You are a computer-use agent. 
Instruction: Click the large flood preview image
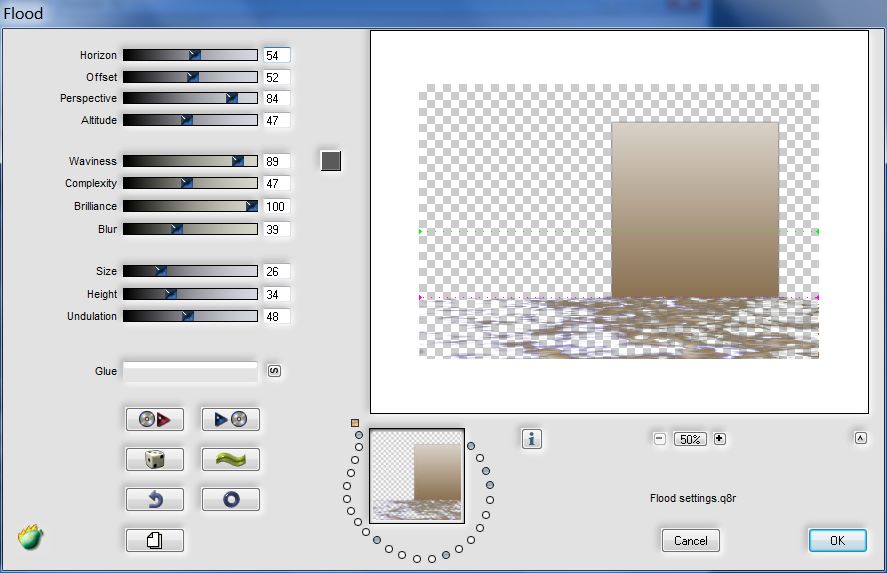619,221
